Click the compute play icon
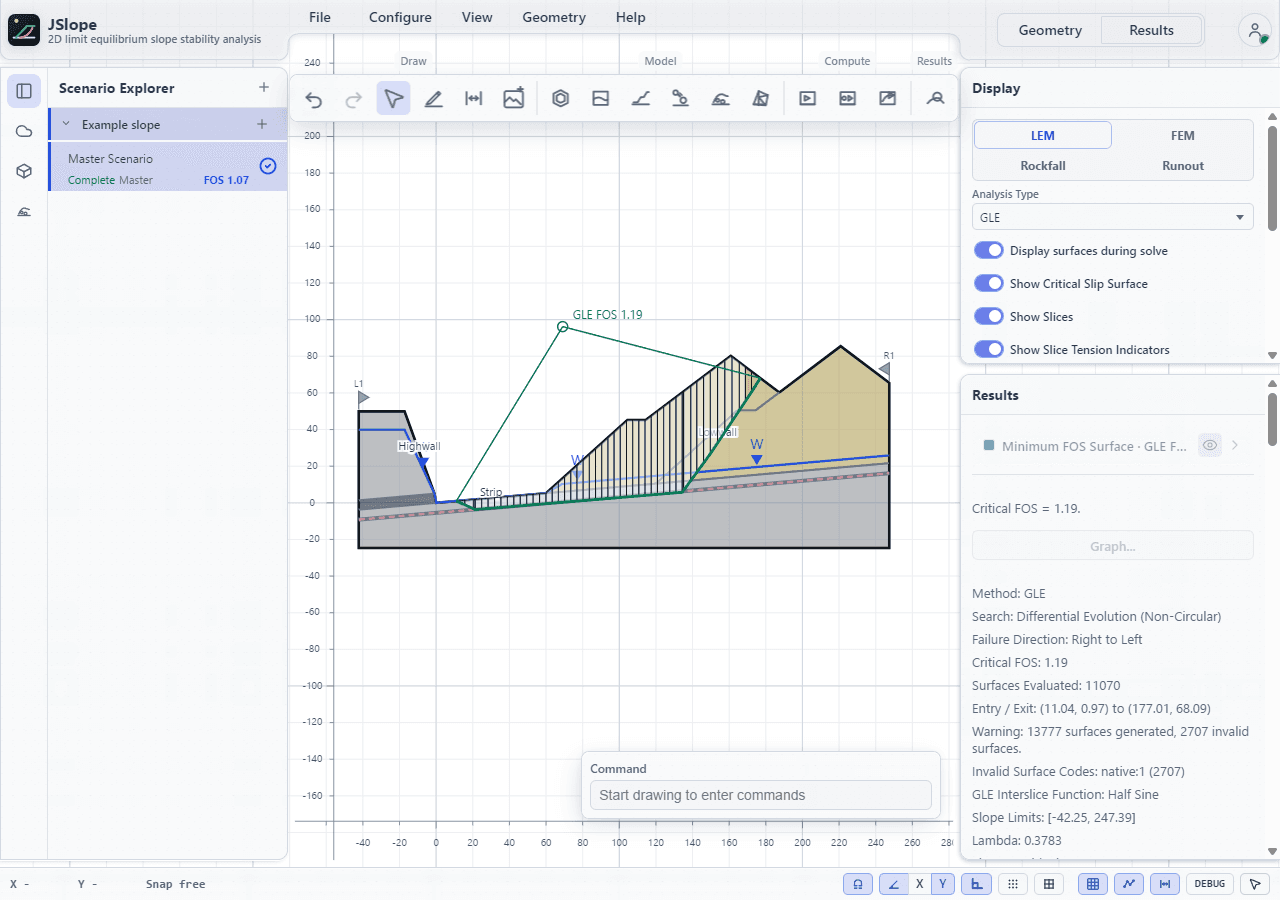Screen dimensions: 1280x900 (x=807, y=99)
